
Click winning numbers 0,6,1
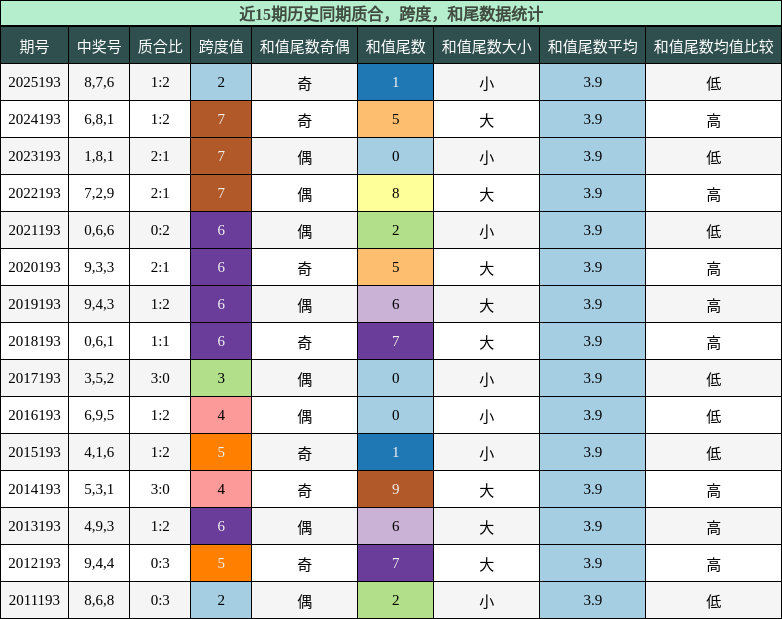click(99, 341)
